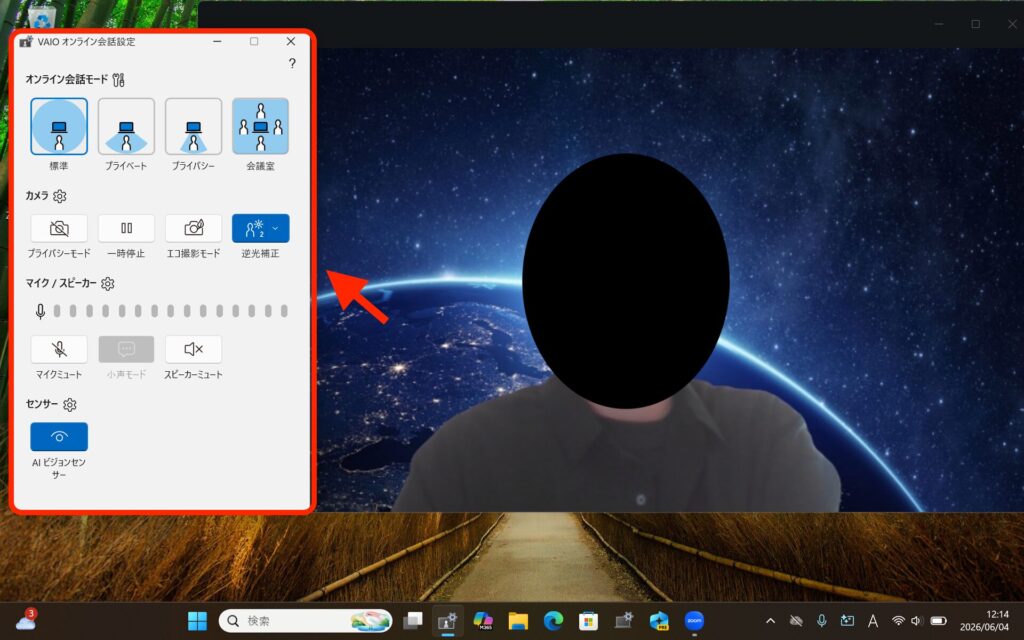The width and height of the screenshot is (1024, 640).
Task: Open File Explorer from the taskbar
Action: 518,620
